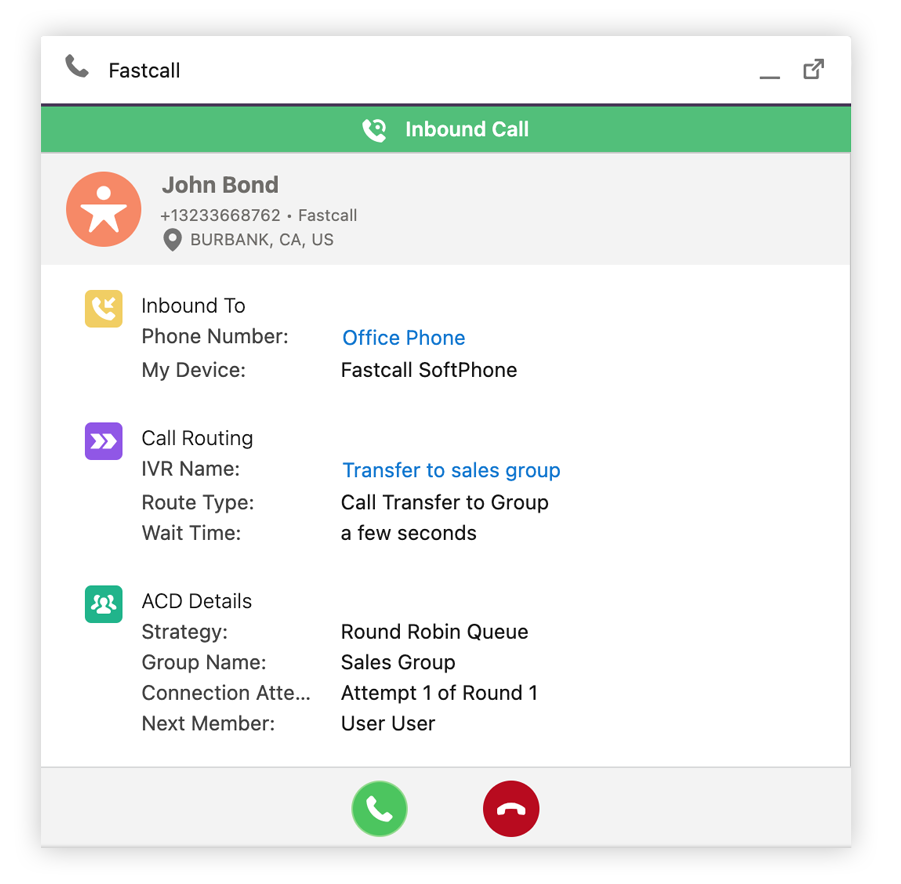901x884 pixels.
Task: Answer the call with the green button
Action: (x=379, y=809)
